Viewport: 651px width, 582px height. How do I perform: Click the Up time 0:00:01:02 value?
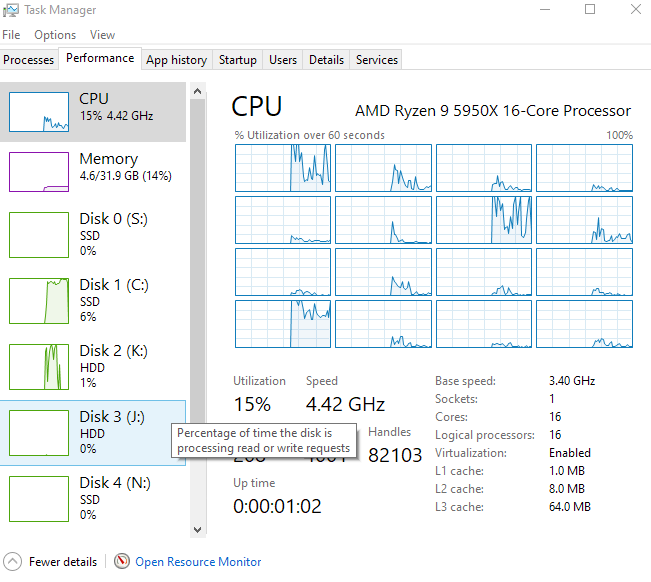pos(277,506)
